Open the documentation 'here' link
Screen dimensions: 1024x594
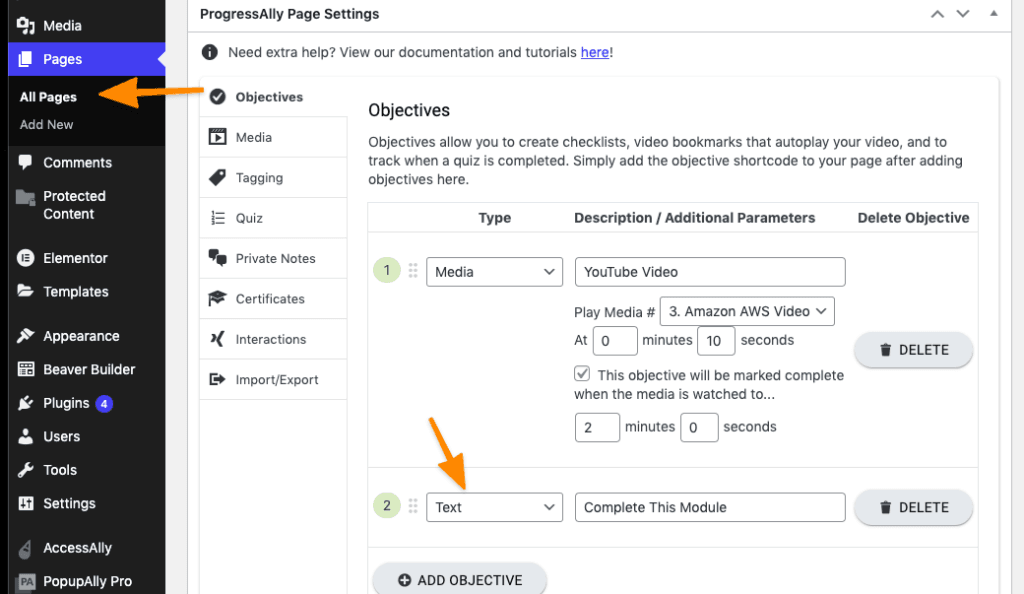(x=594, y=52)
